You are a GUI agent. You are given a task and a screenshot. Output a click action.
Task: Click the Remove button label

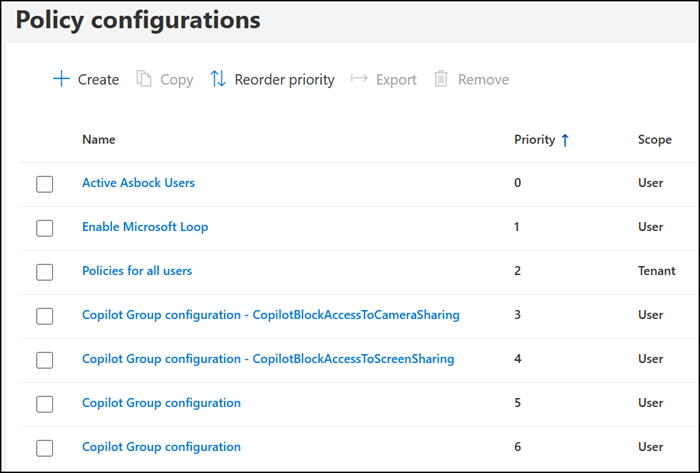point(483,79)
